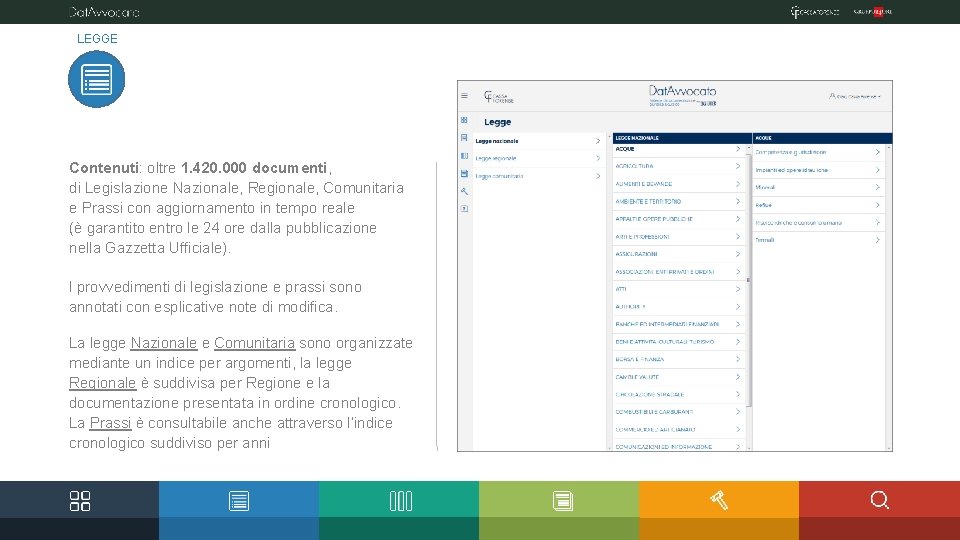Select Legge comunitaria in the left list
Screen dimensions: 960x540
[538, 176]
